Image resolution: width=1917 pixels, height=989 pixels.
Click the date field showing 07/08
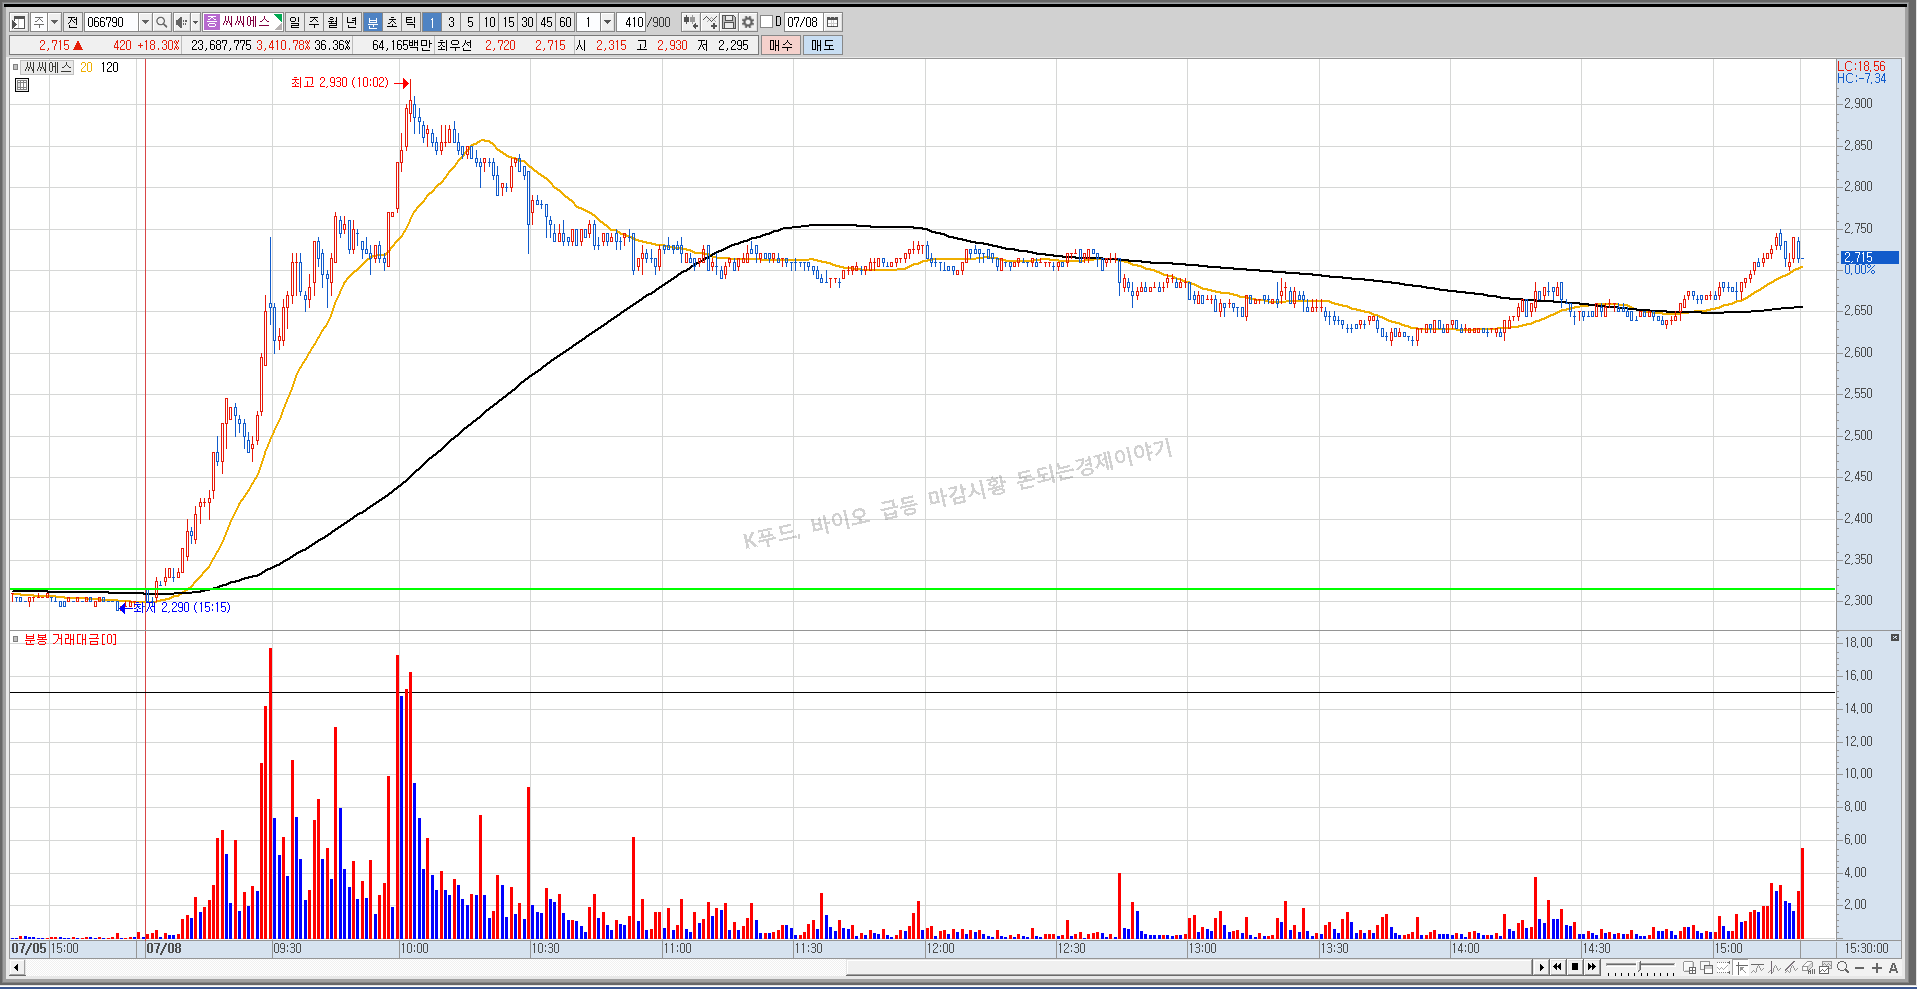[803, 22]
